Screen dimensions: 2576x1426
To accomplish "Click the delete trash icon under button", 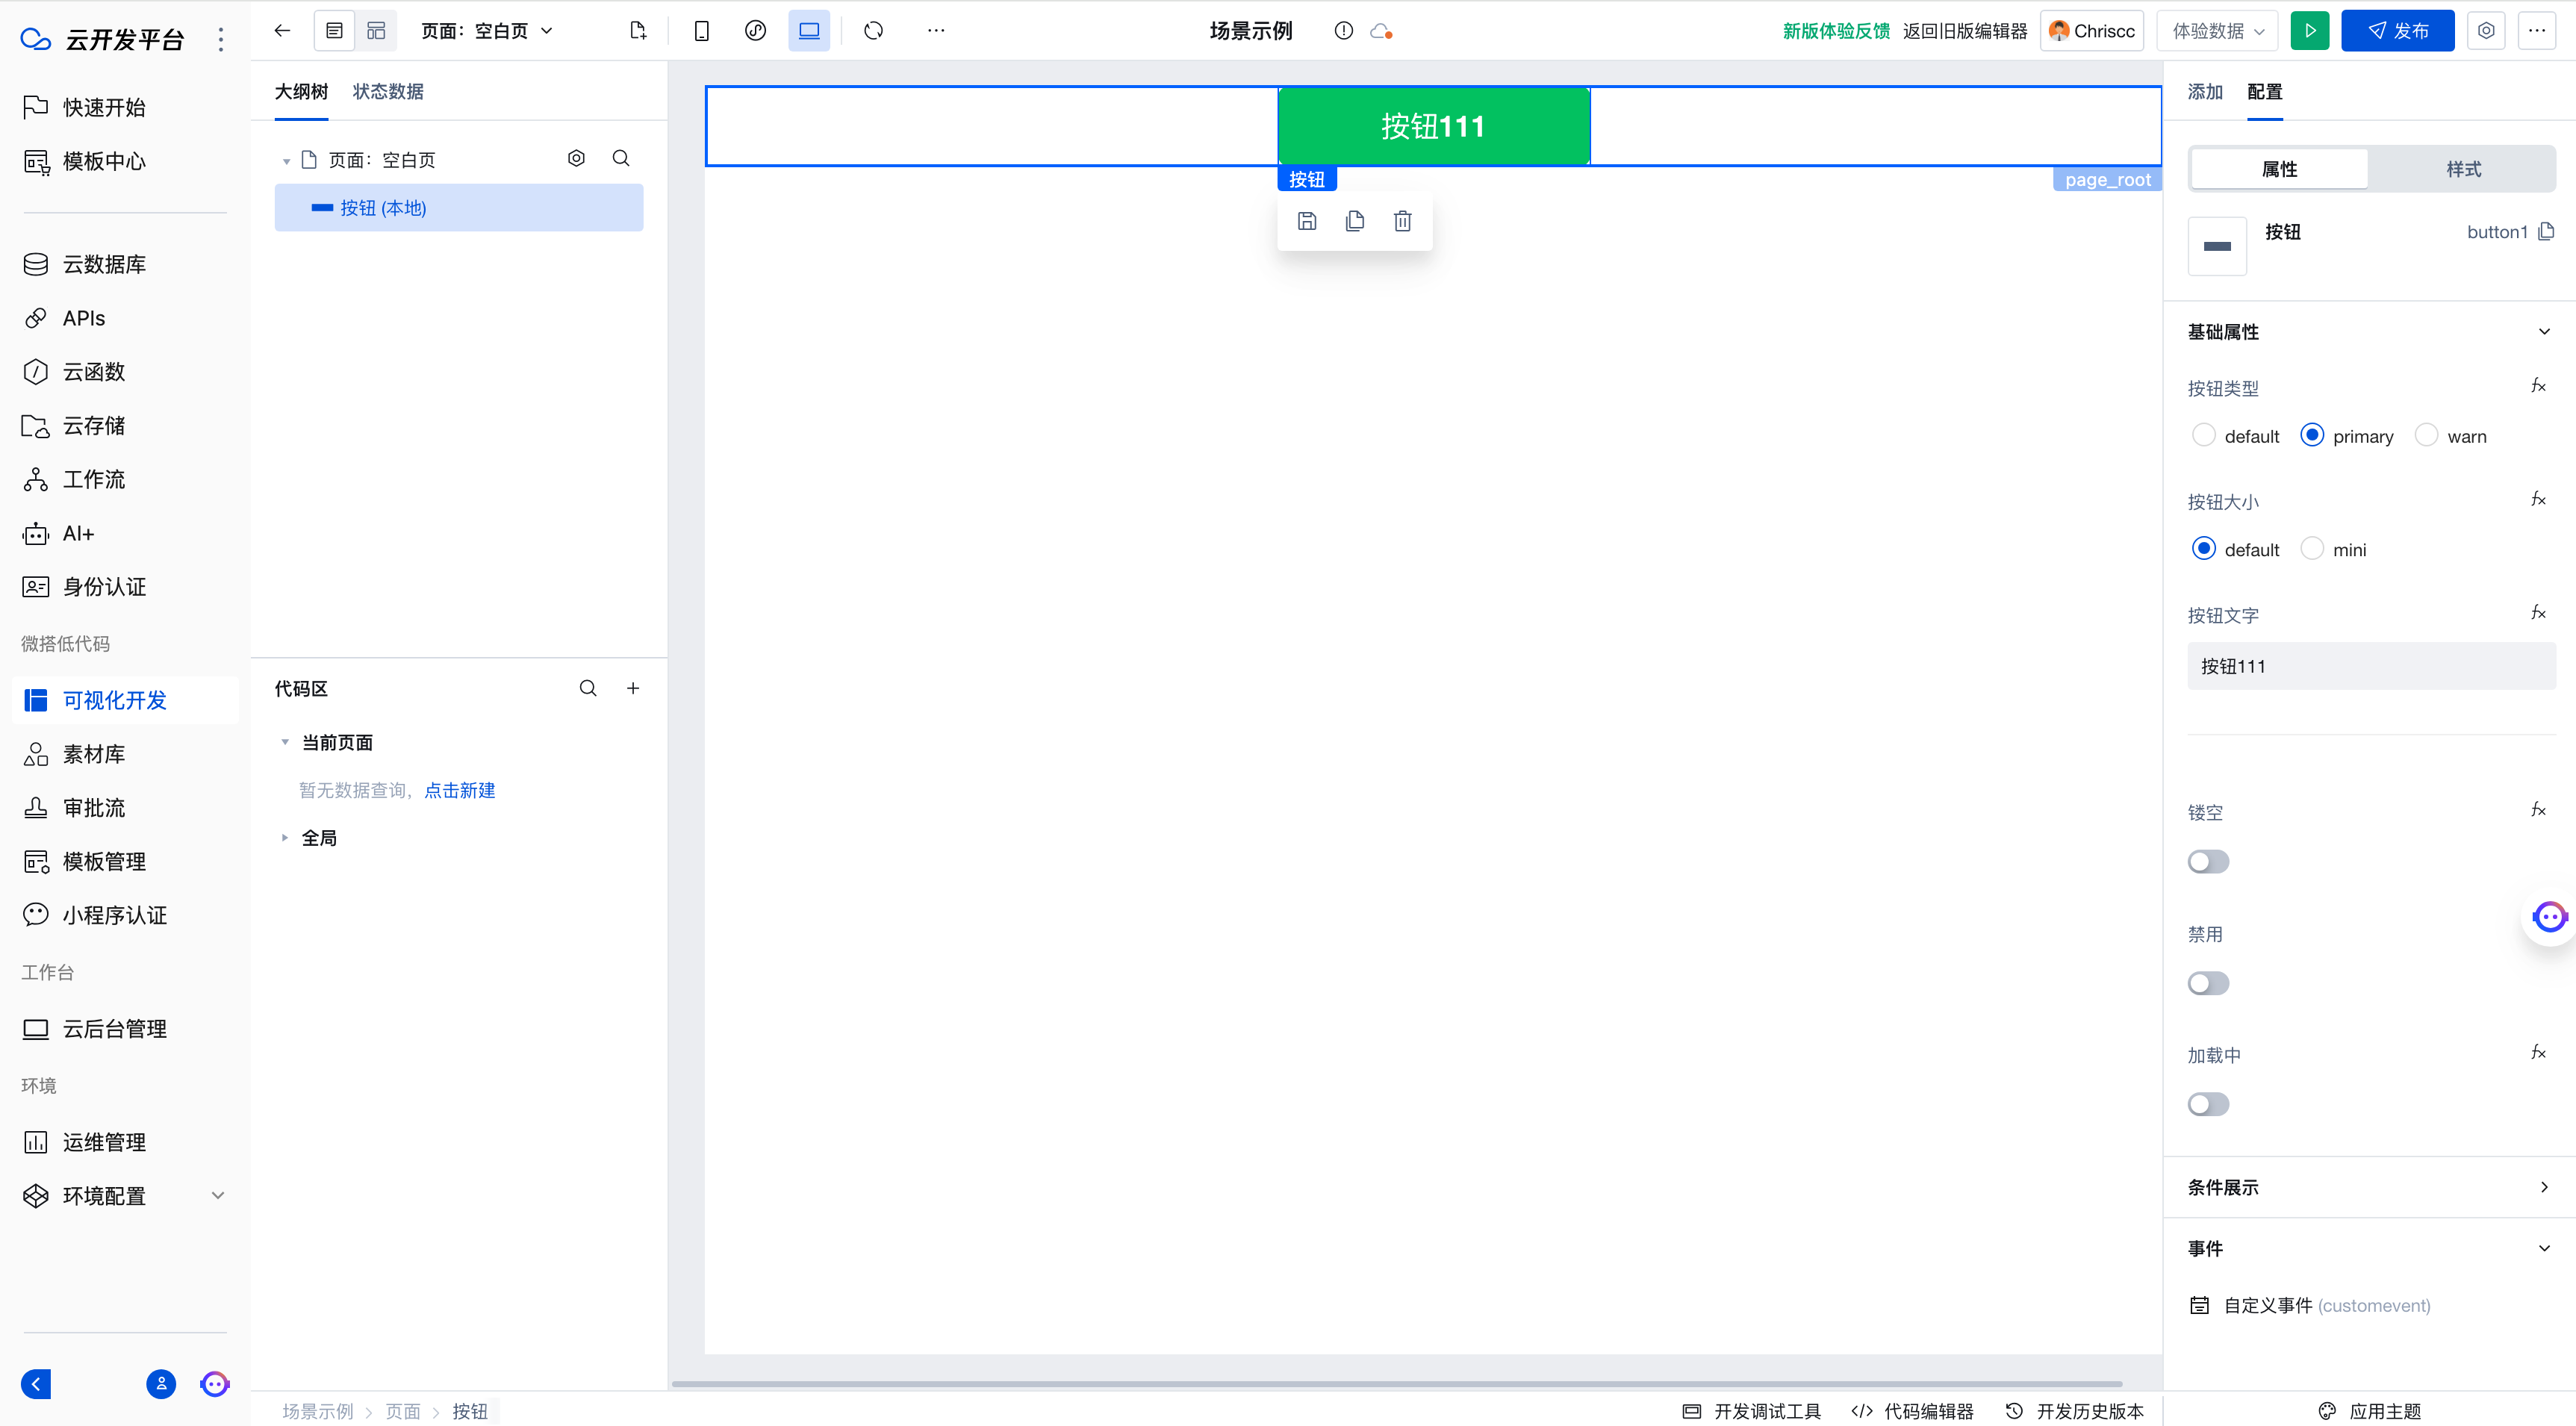I will coord(1402,221).
